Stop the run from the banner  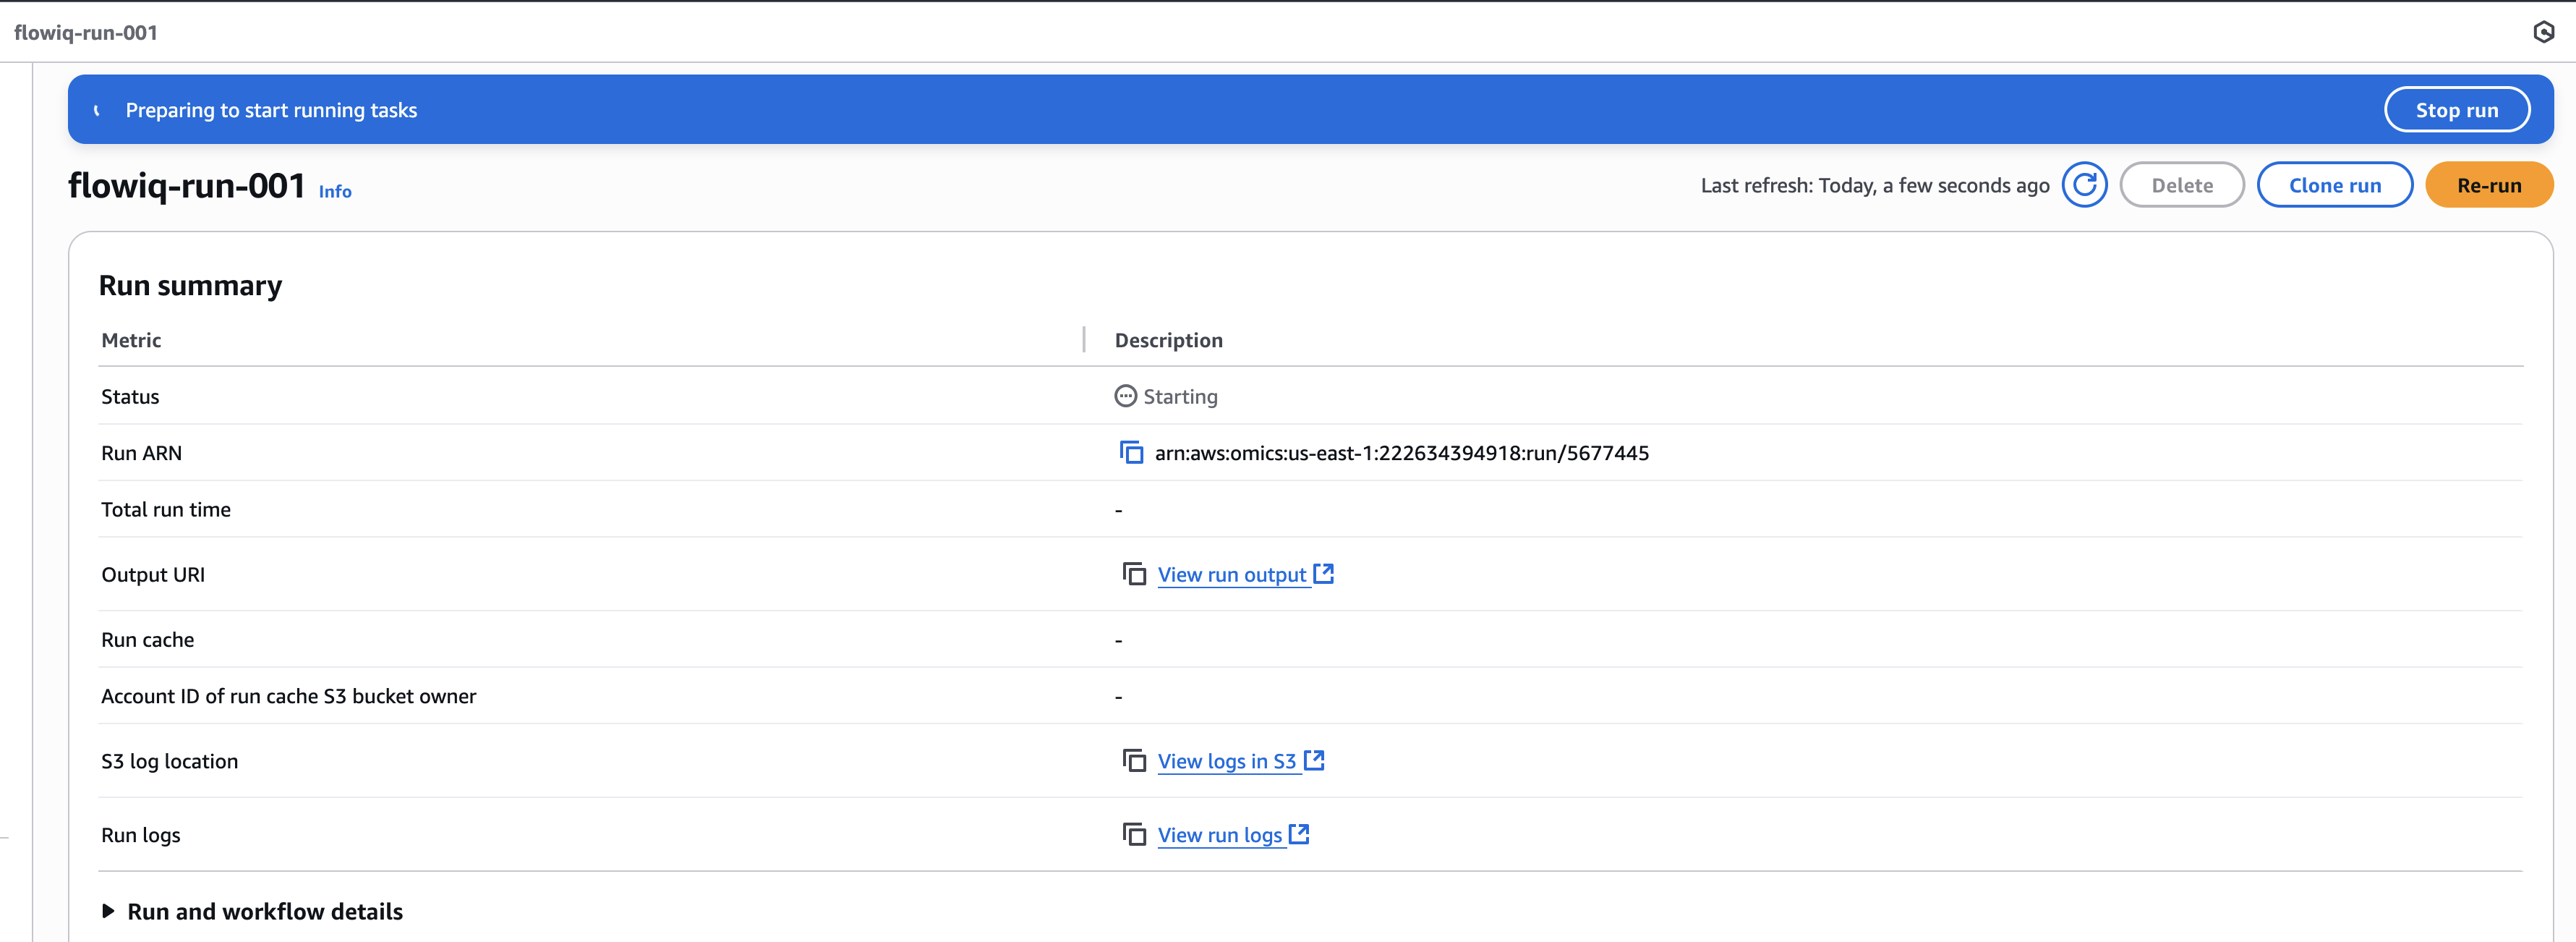(x=2457, y=110)
